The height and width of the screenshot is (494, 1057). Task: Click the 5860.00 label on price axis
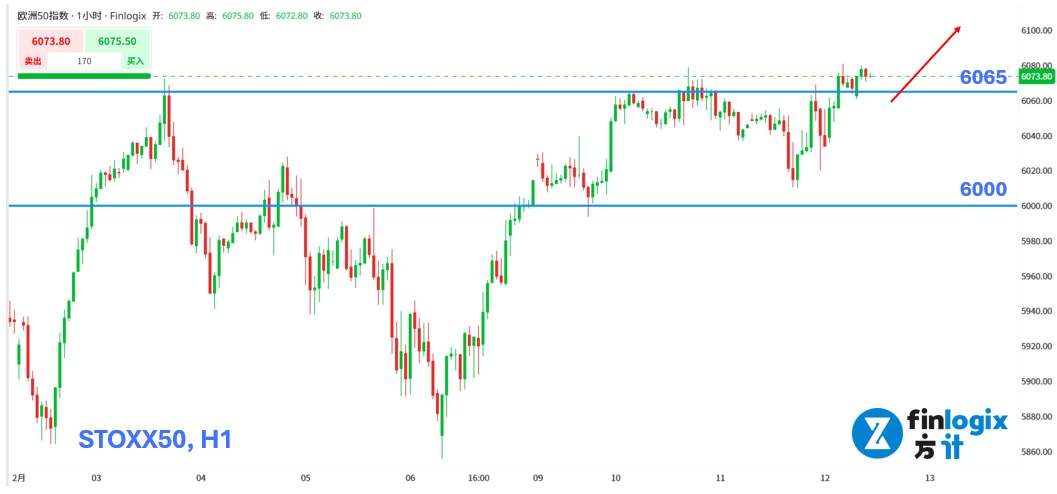coord(1035,452)
